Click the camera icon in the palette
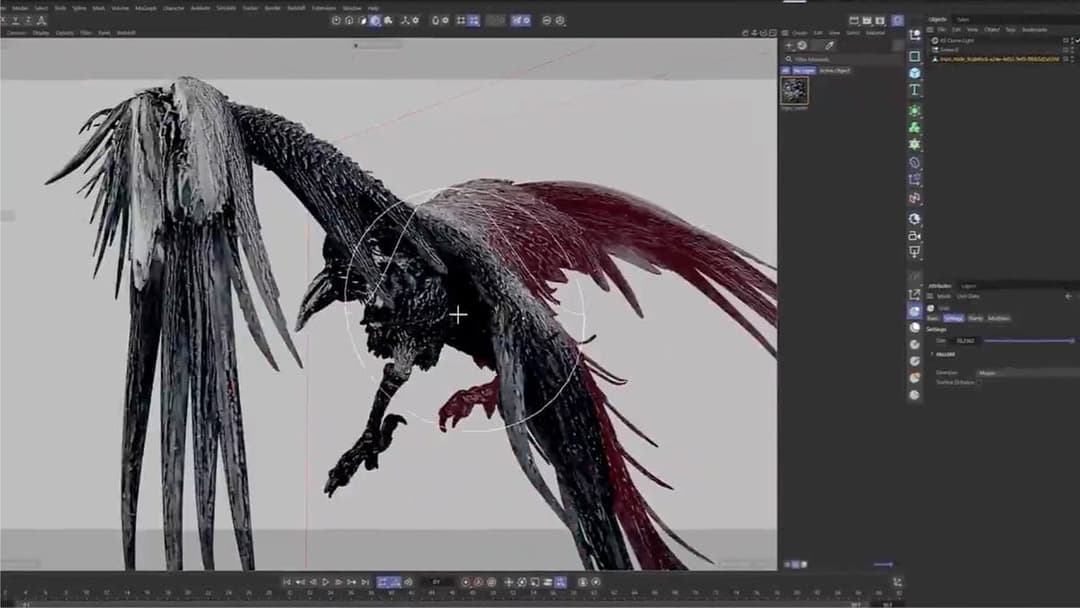Screen dimensions: 1080x608 (x=915, y=235)
